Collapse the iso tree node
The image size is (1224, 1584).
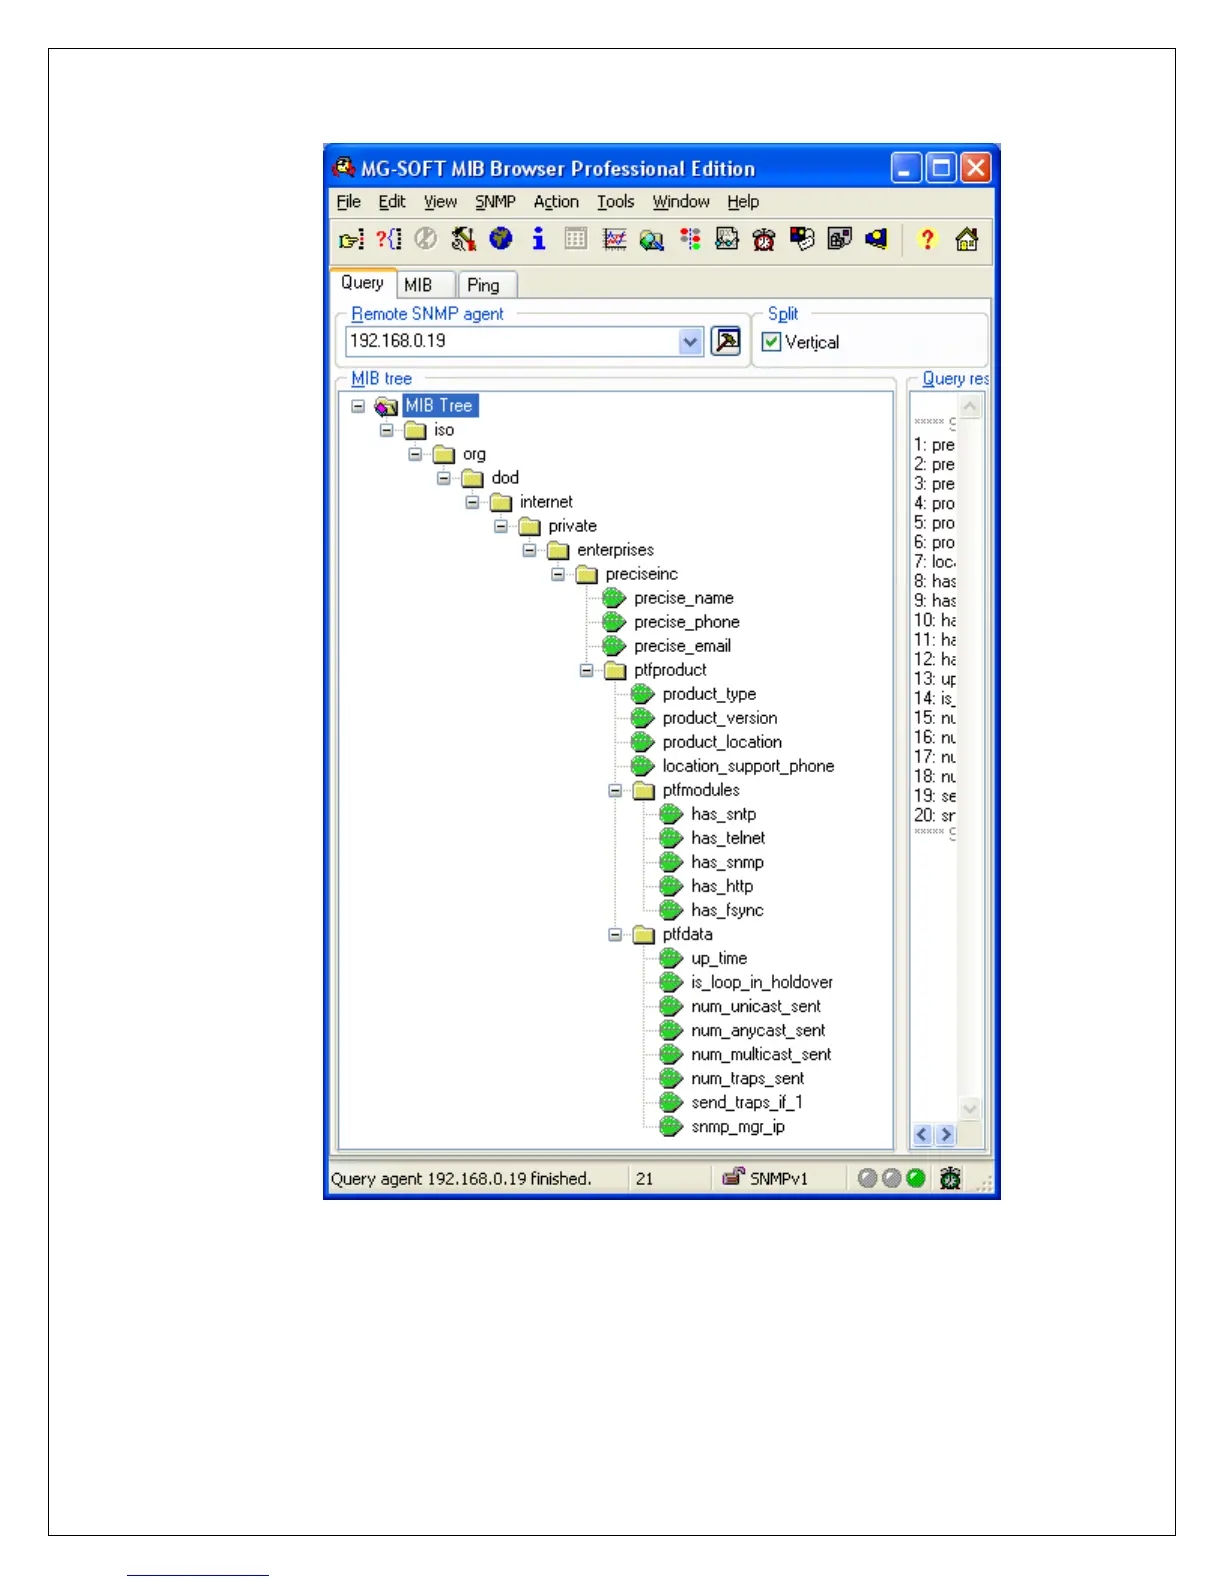[387, 430]
